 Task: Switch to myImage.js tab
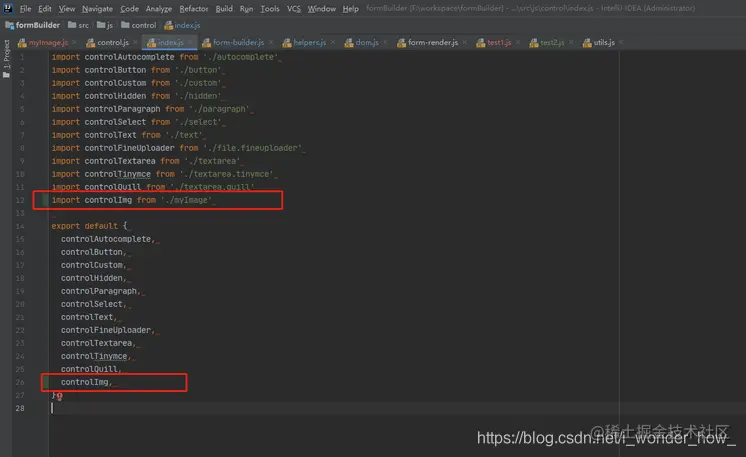point(48,43)
